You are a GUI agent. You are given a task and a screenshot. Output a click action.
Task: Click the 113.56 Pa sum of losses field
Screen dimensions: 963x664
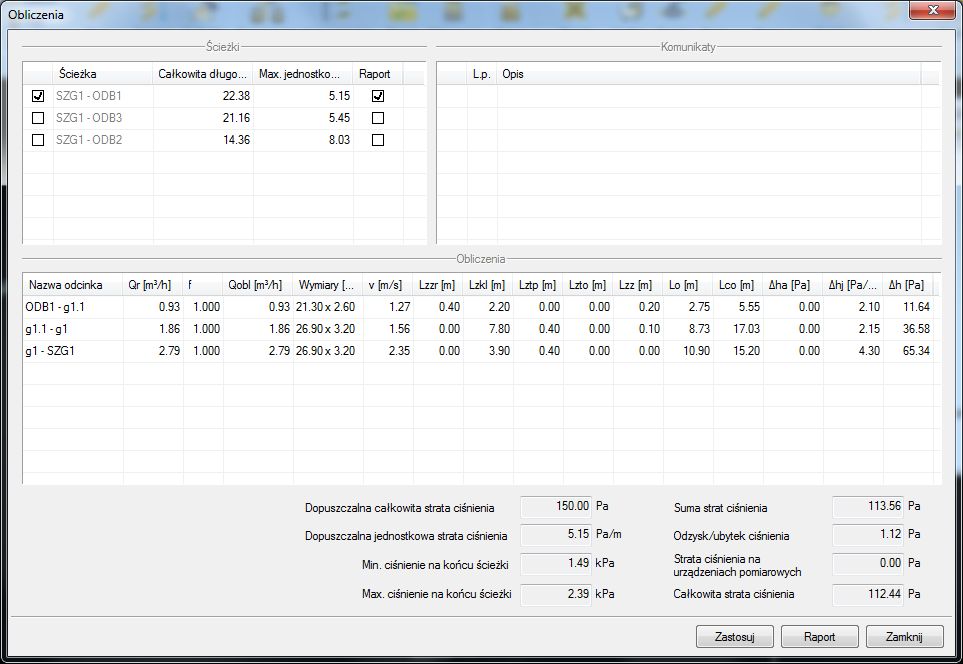[x=868, y=507]
